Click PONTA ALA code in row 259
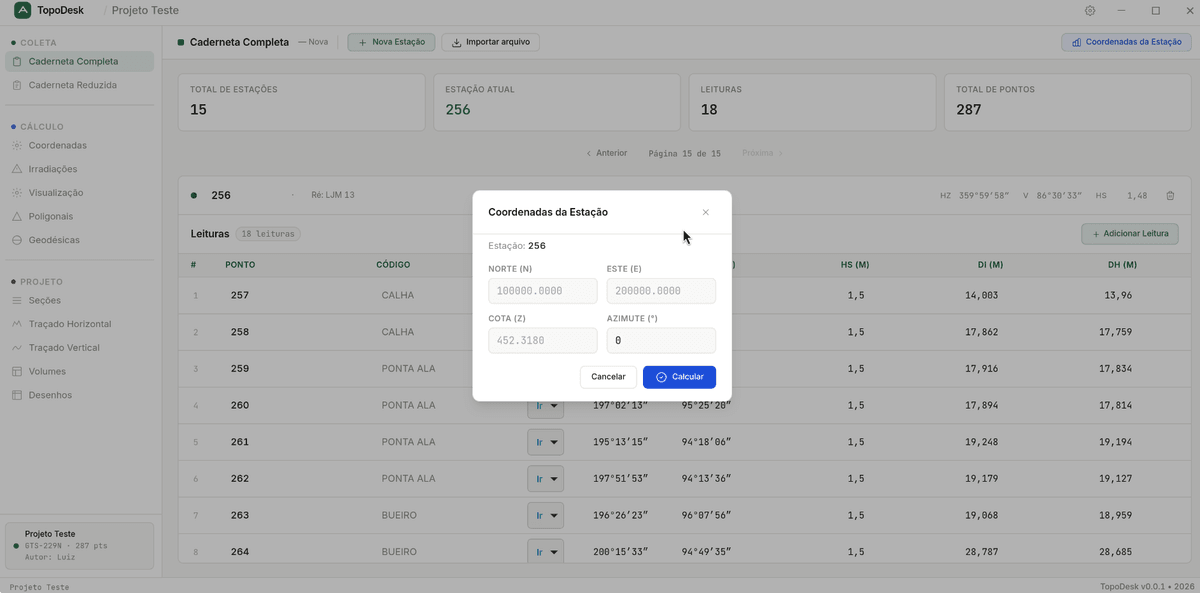The height and width of the screenshot is (593, 1200). coord(408,369)
